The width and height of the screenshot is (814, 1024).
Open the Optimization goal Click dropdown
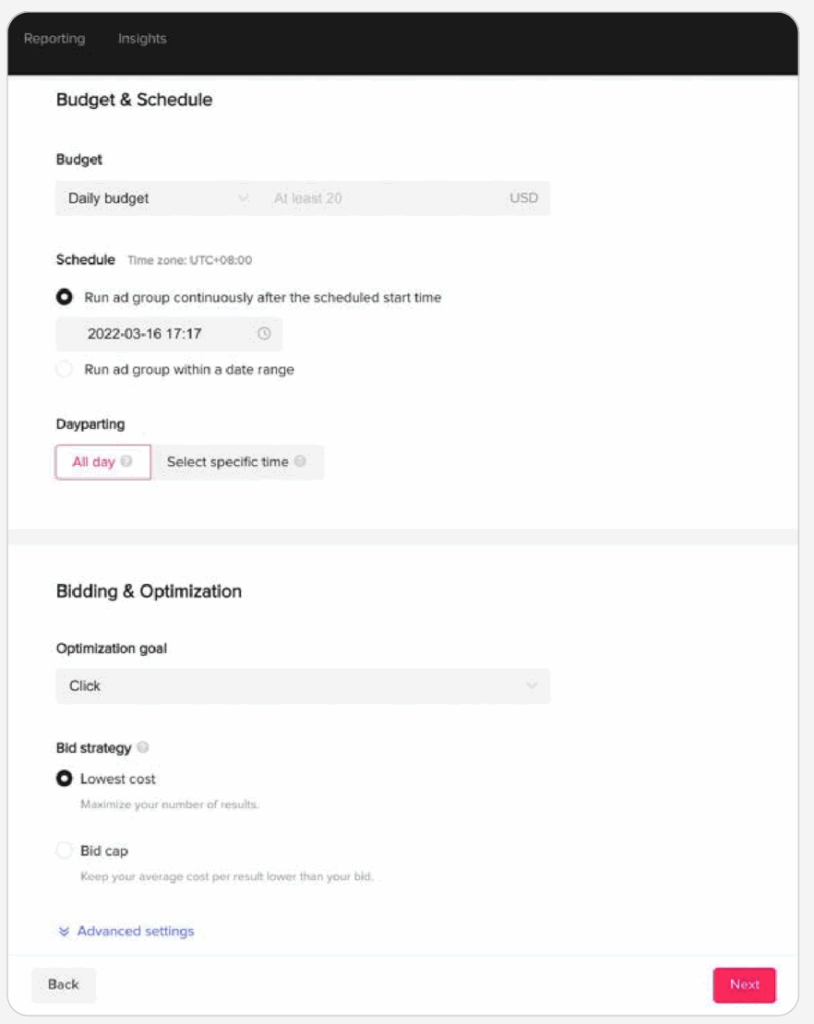302,686
